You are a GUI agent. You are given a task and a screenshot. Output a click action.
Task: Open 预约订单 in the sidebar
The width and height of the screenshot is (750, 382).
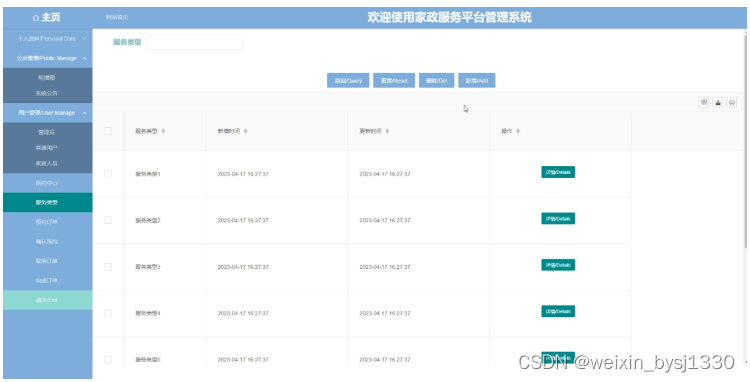(x=47, y=222)
